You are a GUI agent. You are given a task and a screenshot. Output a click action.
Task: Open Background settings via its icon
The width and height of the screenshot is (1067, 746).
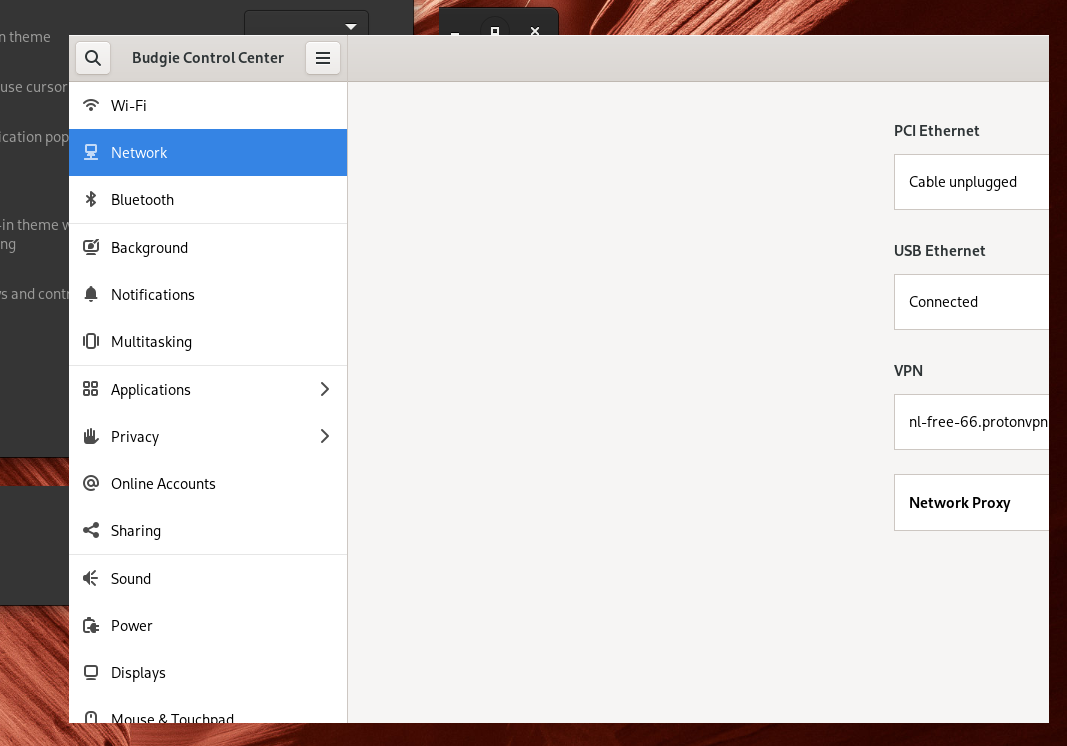tap(91, 247)
